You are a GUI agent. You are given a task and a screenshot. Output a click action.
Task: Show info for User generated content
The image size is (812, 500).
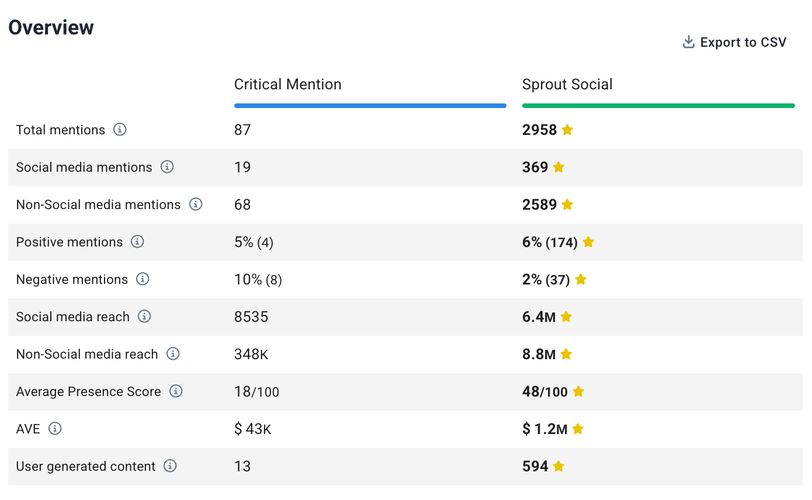pos(170,466)
